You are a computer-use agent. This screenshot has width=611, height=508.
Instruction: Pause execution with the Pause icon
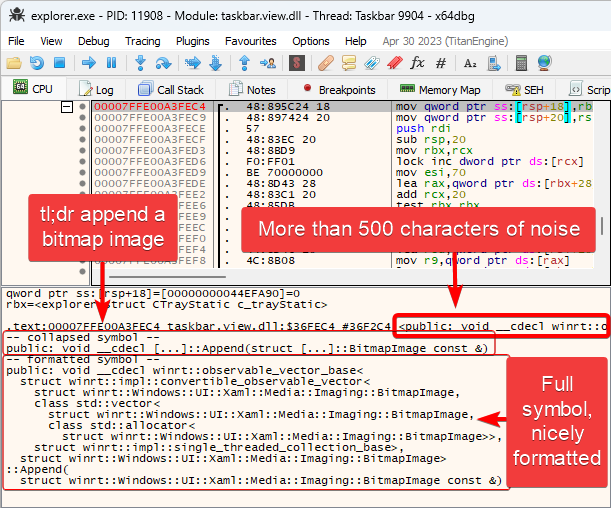click(x=111, y=63)
